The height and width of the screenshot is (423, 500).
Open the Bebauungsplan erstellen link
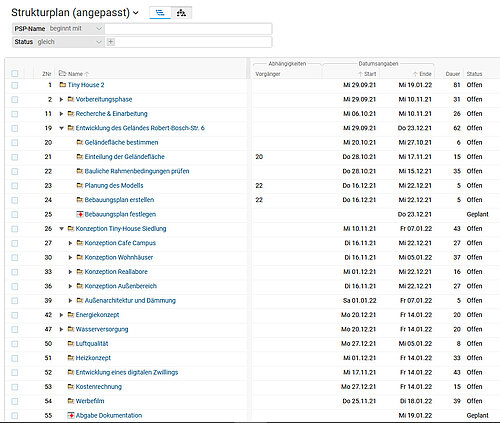[119, 200]
